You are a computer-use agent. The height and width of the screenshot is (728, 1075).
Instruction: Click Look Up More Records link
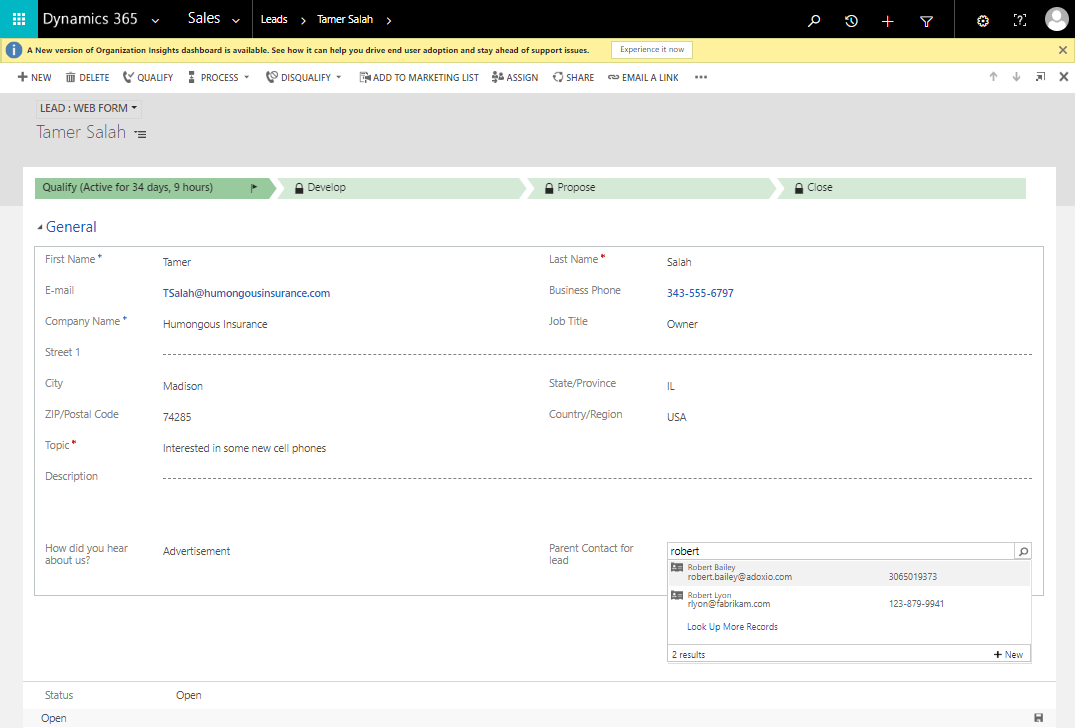coord(732,627)
